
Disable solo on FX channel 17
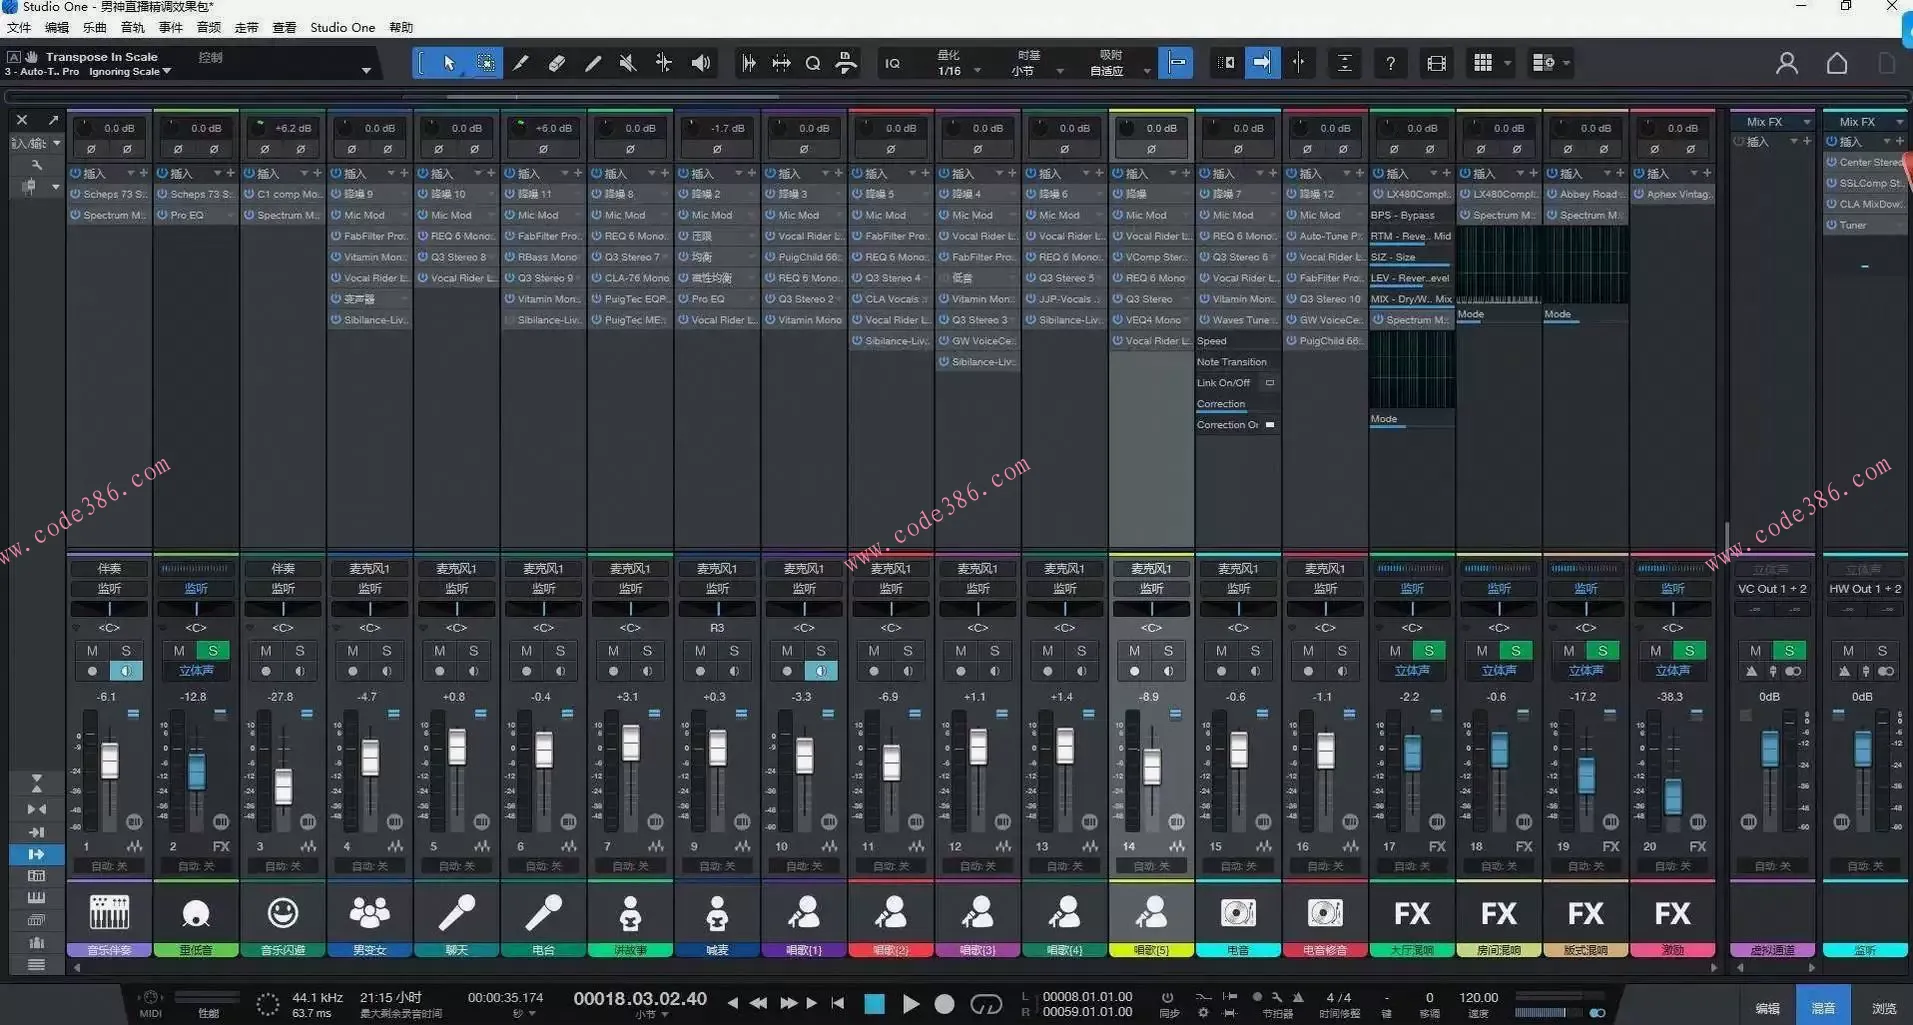[x=1429, y=650]
